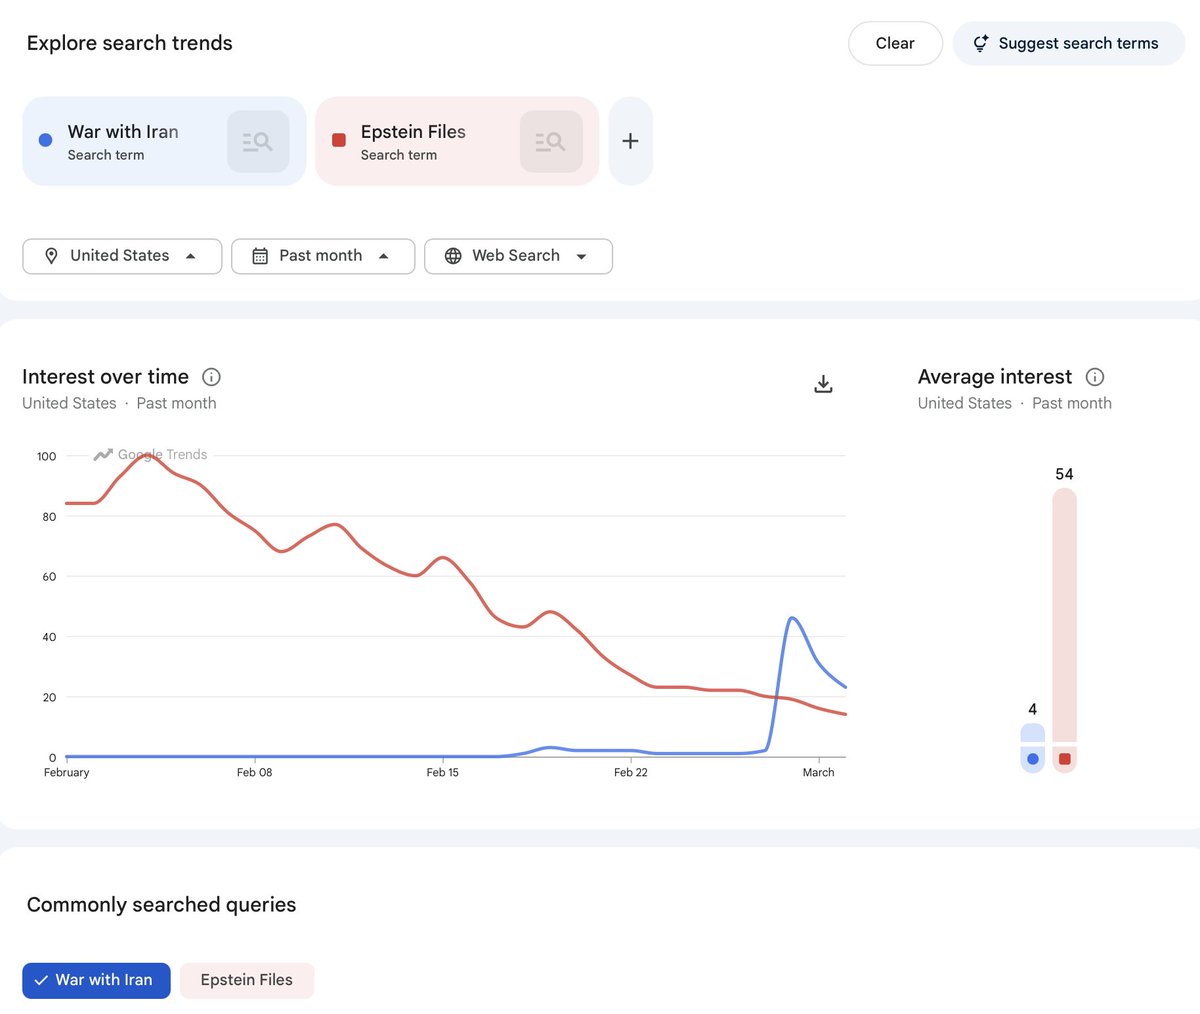Toggle Epstein Files queries chip
The image size is (1200, 1014).
(247, 980)
